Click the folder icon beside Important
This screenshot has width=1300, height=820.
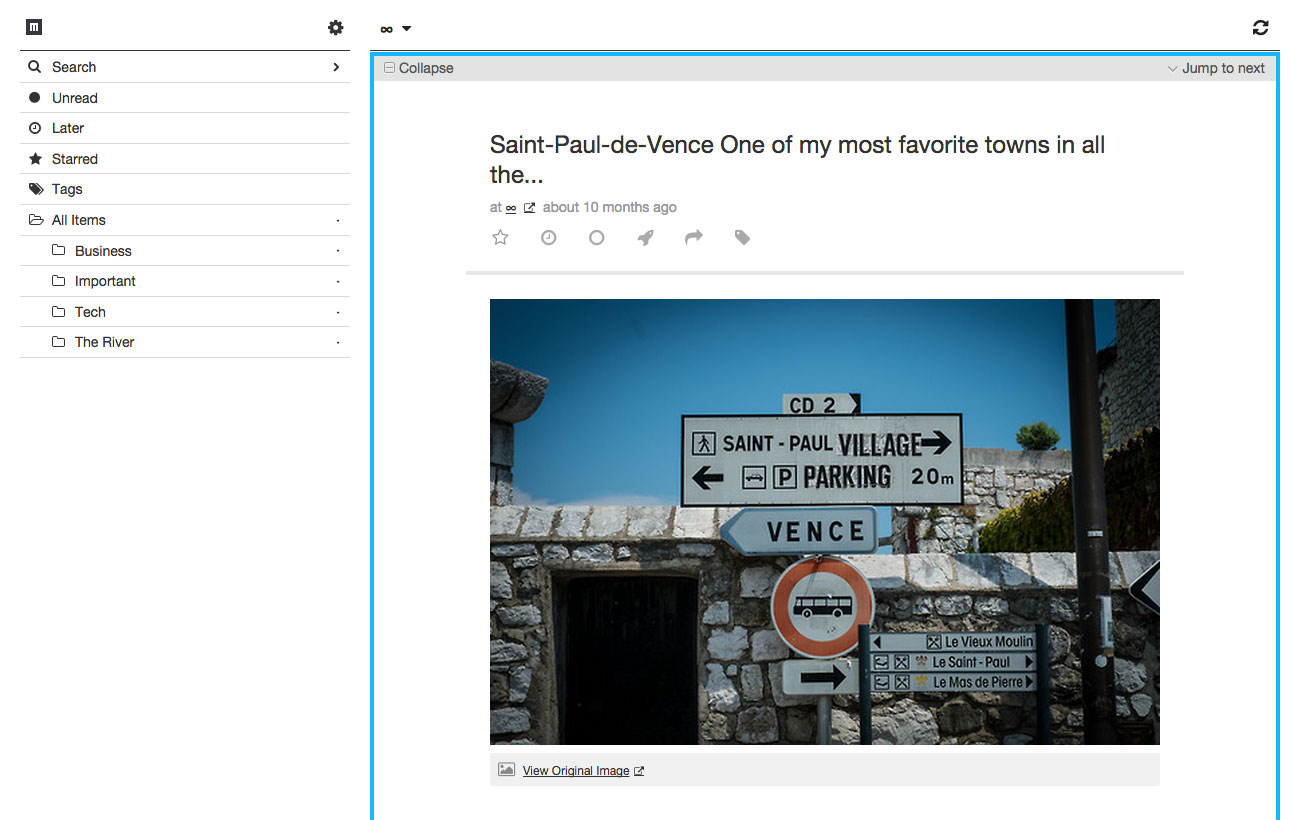(x=58, y=281)
